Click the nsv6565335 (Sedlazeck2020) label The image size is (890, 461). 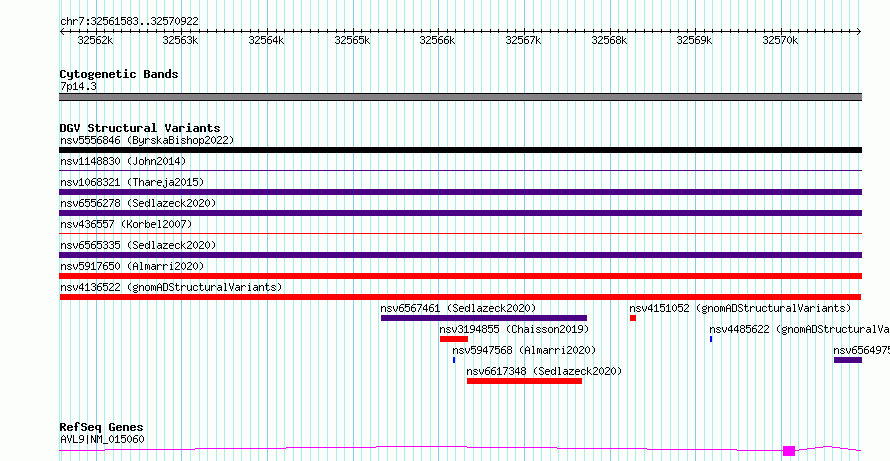(138, 245)
